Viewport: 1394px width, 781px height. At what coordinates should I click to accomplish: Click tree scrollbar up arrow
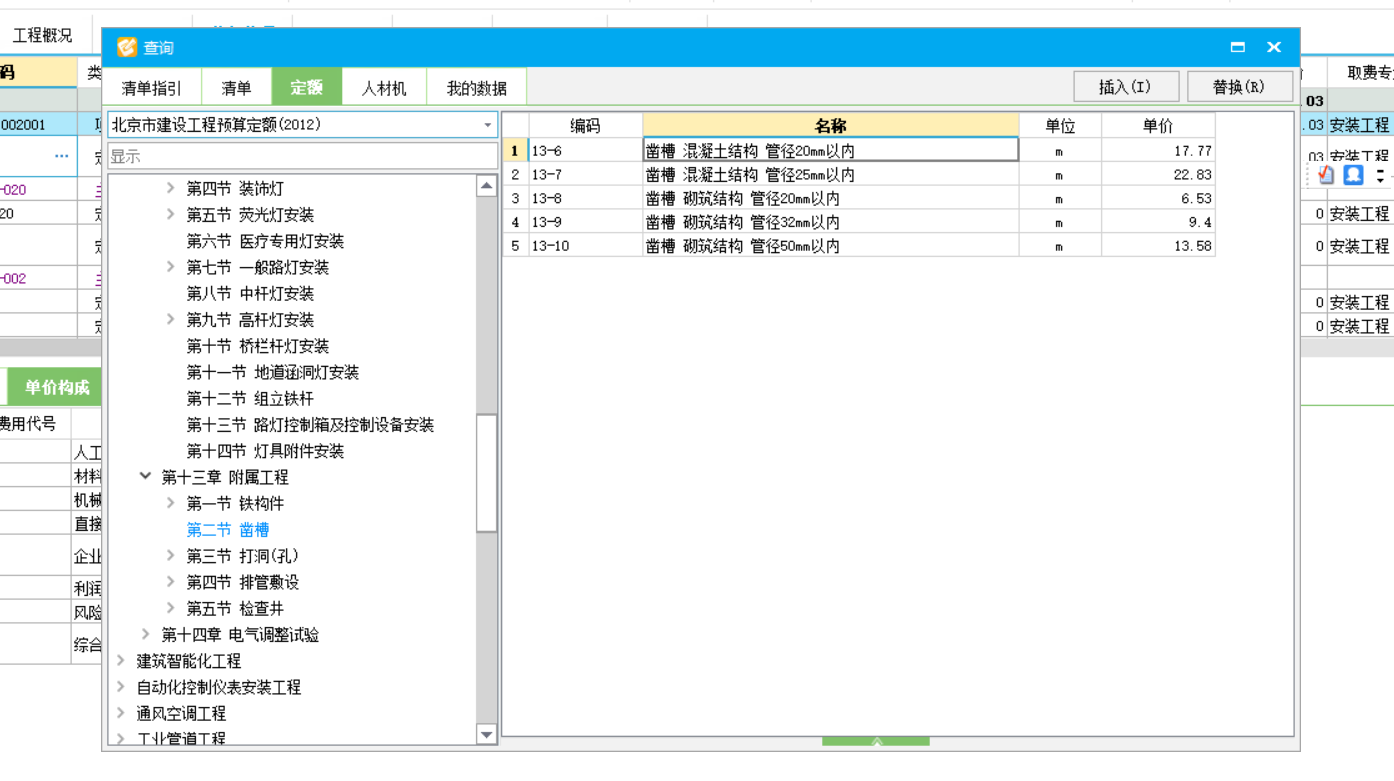tap(487, 186)
